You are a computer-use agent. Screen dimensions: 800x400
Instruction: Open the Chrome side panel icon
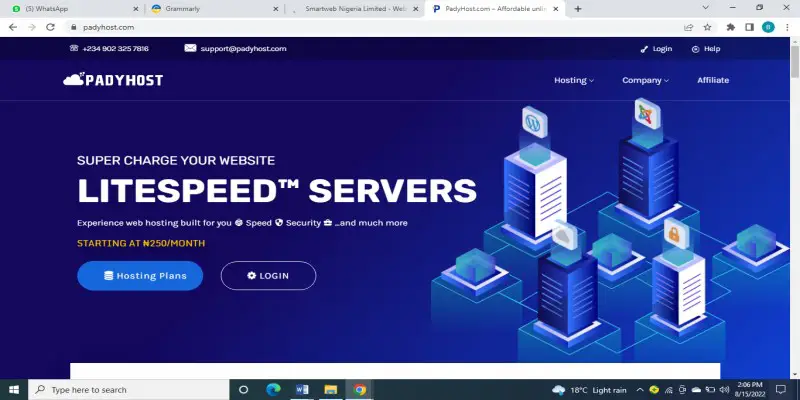pos(749,27)
